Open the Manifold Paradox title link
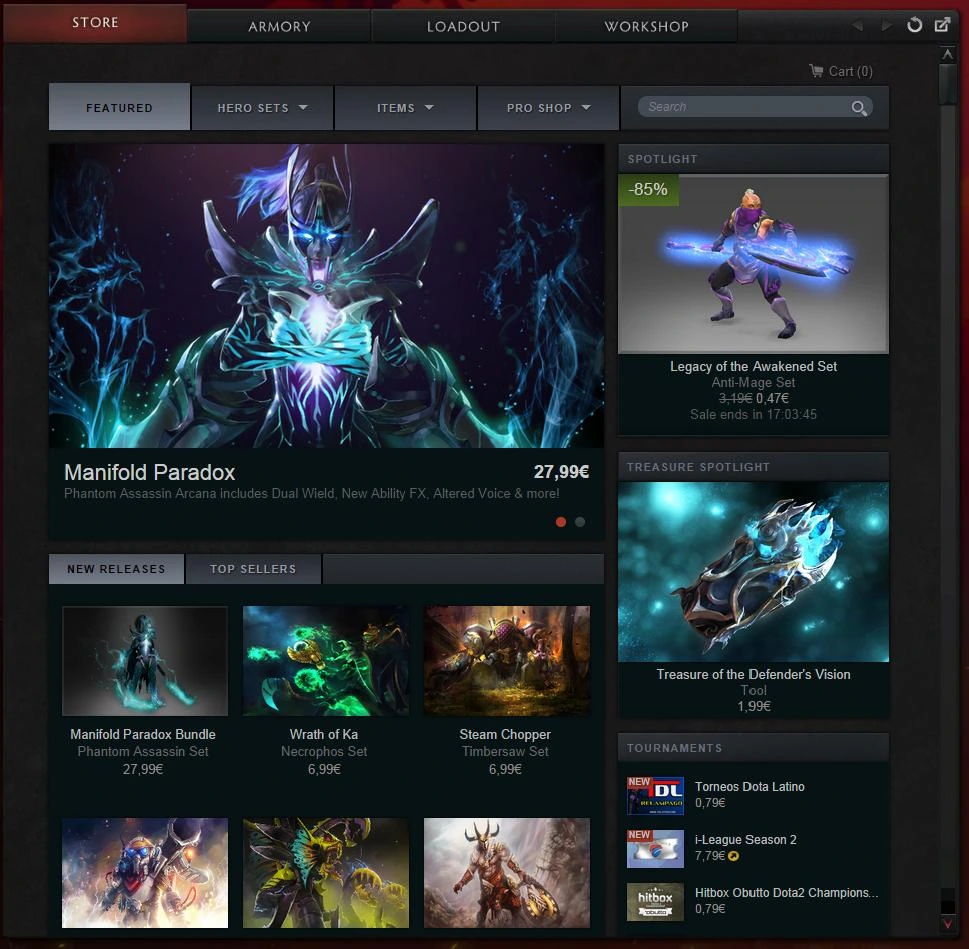 coord(150,473)
